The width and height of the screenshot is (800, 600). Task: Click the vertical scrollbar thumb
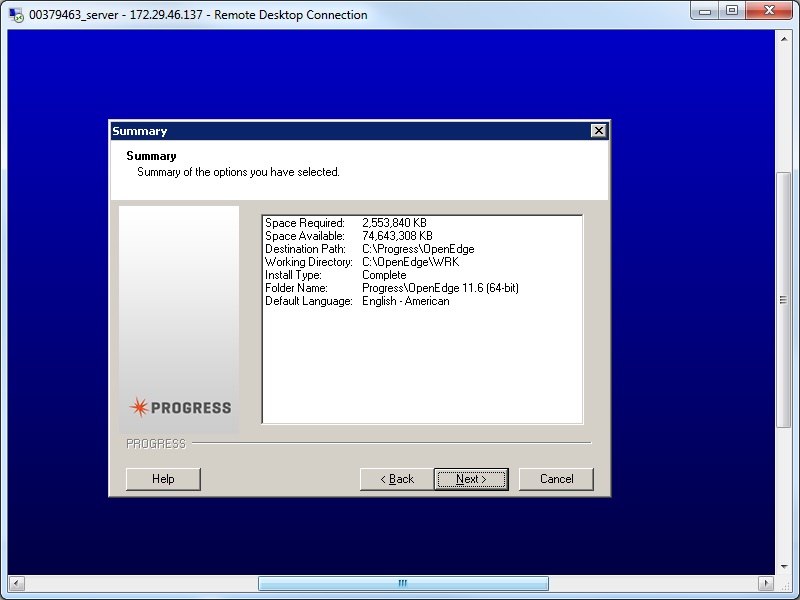(784, 296)
